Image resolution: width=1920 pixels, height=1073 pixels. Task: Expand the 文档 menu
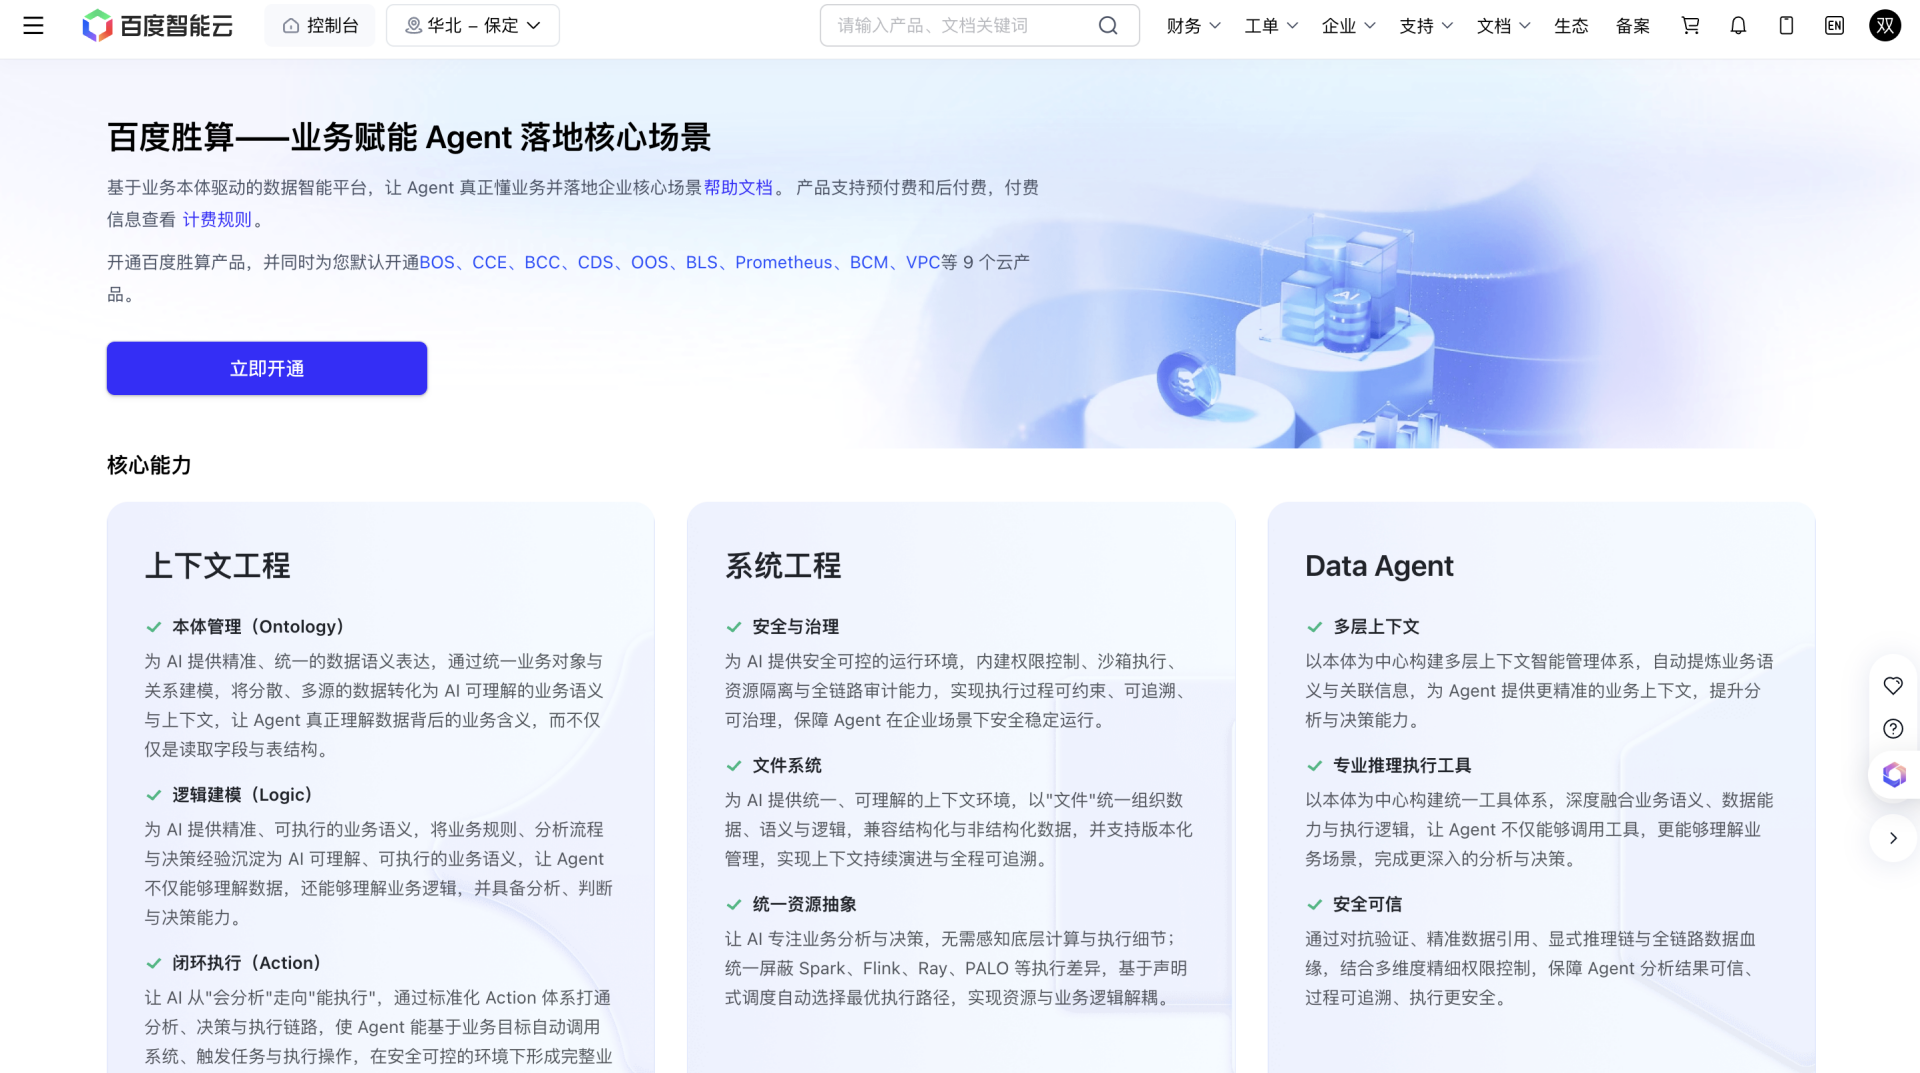coord(1504,26)
